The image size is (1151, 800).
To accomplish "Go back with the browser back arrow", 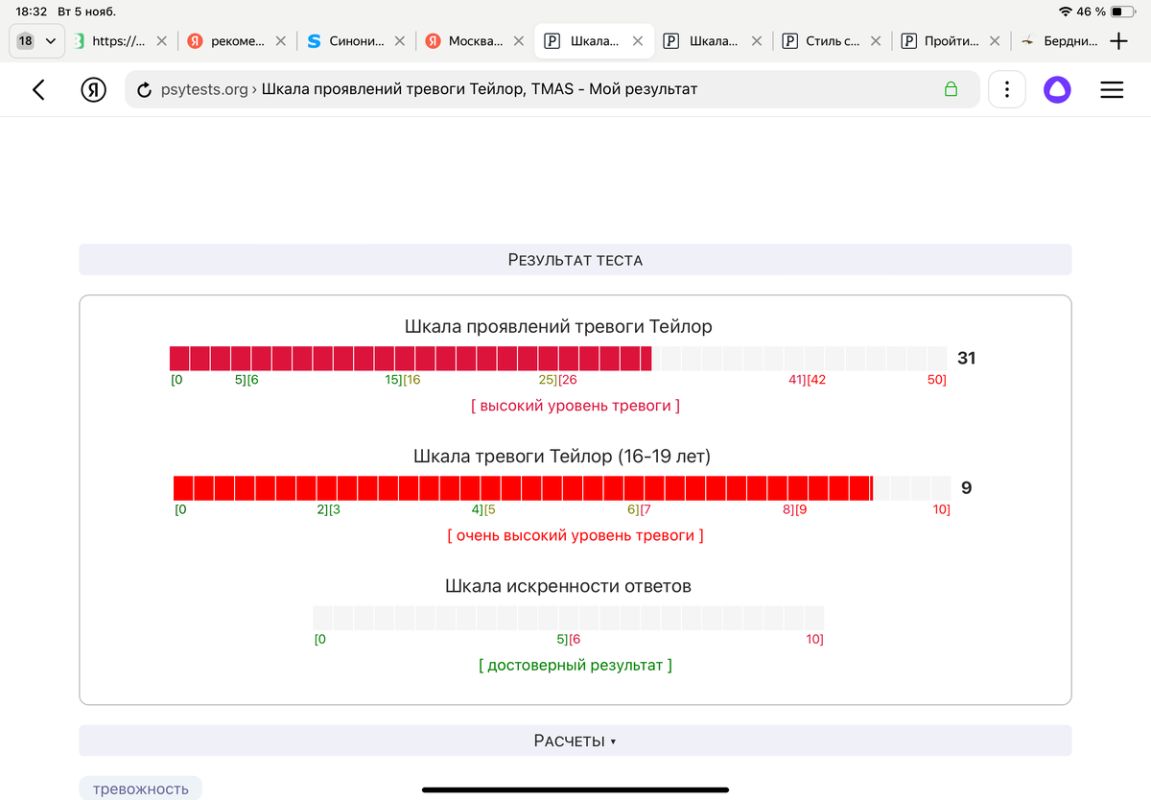I will point(39,90).
